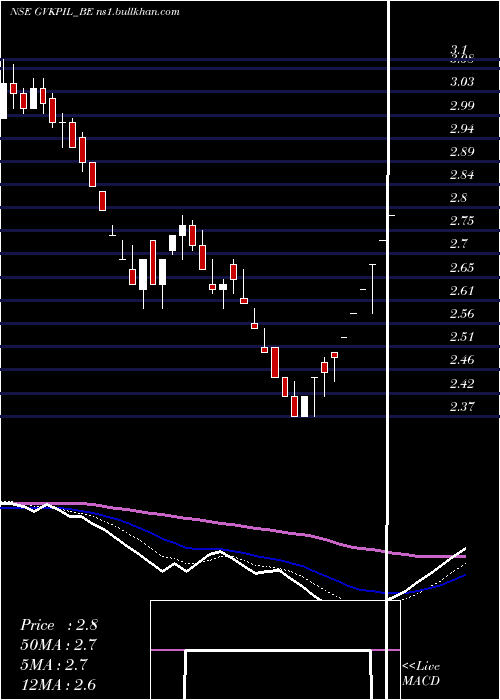Click the 2.56 price axis label
500x700 pixels.
pos(462,313)
